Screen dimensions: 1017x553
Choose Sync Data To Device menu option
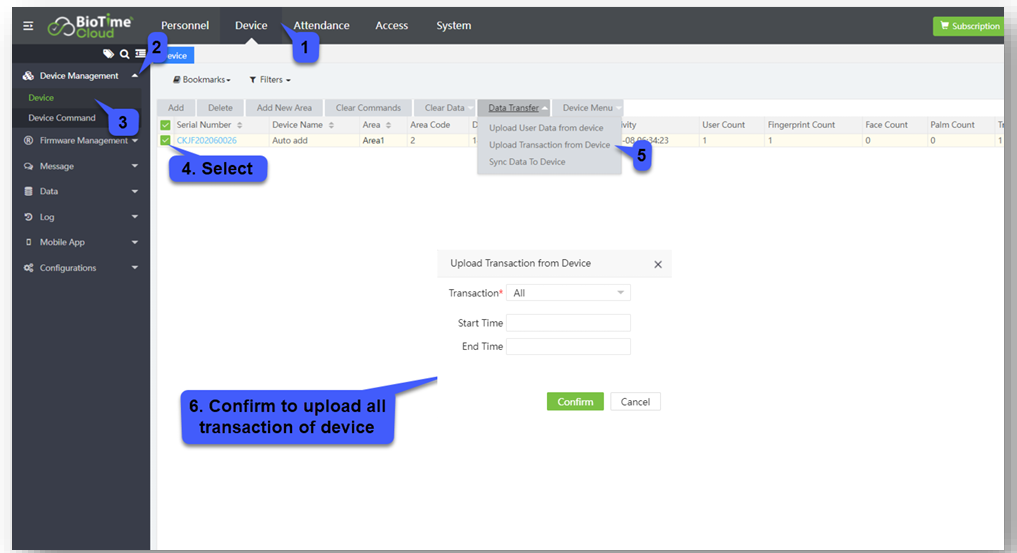tap(527, 162)
